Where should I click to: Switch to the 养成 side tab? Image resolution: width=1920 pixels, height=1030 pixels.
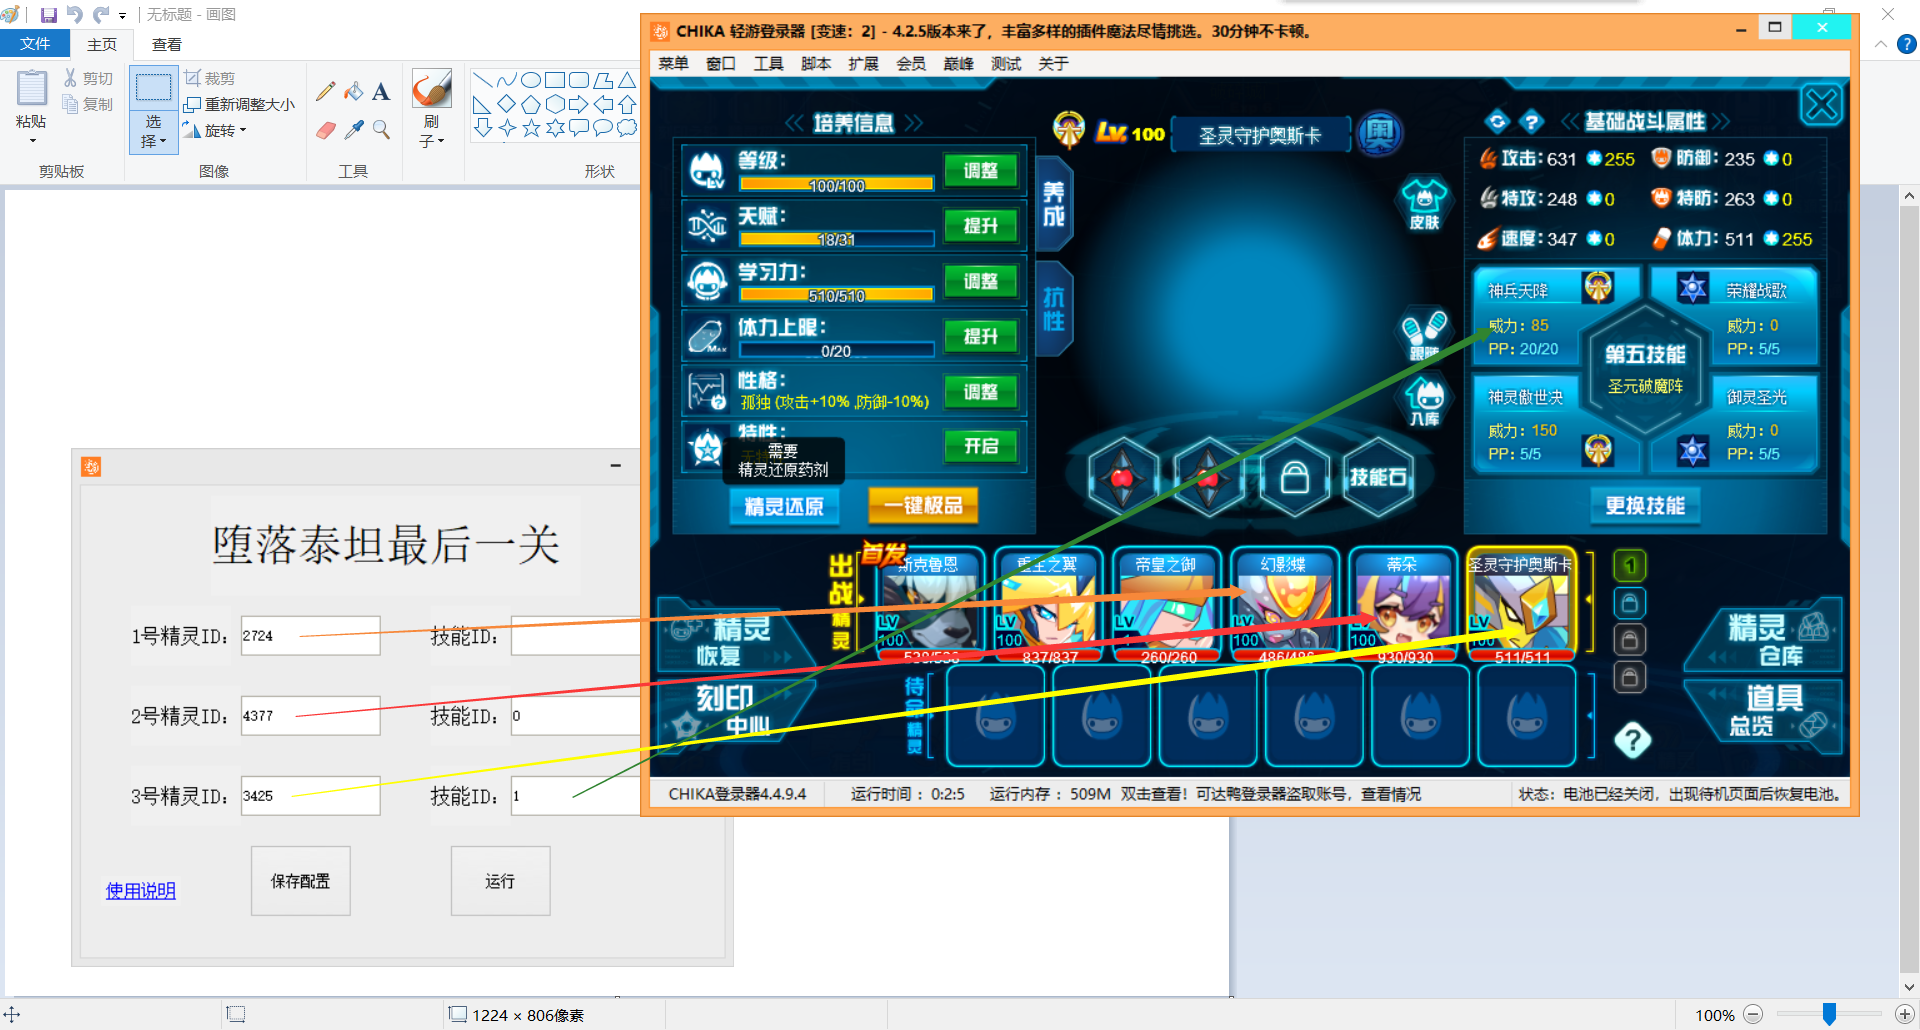pyautogui.click(x=1054, y=203)
